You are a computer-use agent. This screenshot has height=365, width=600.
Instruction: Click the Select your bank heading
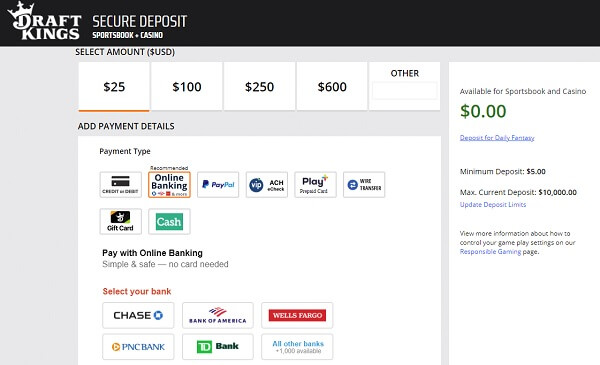click(x=137, y=292)
